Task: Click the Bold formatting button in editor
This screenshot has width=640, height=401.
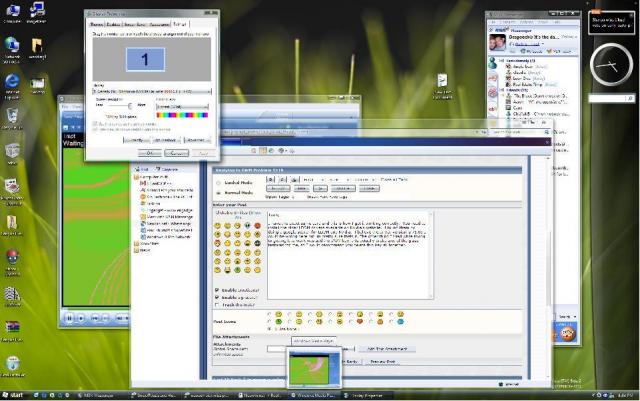Action: coord(271,179)
